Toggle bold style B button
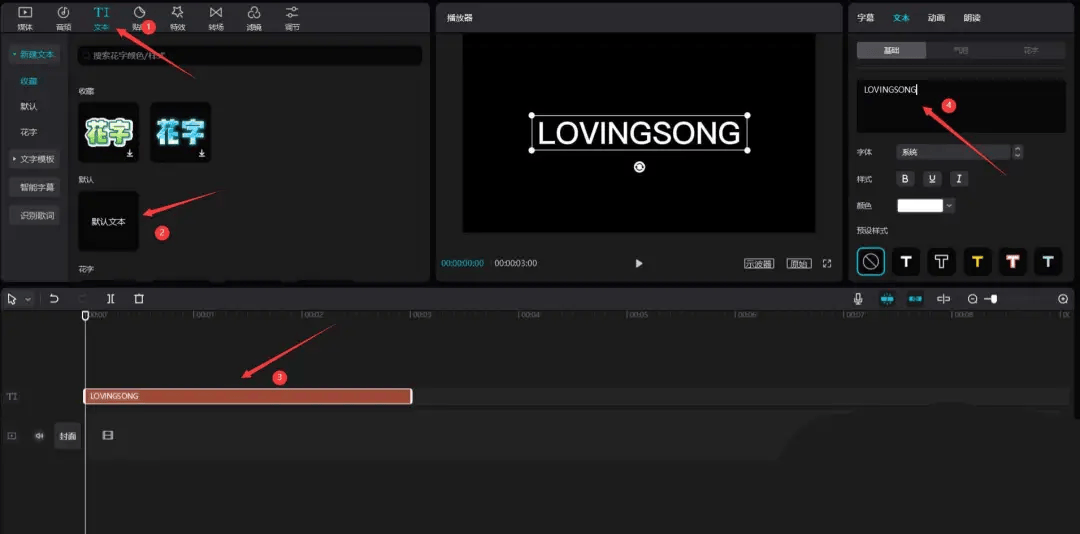The image size is (1080, 534). coord(905,179)
